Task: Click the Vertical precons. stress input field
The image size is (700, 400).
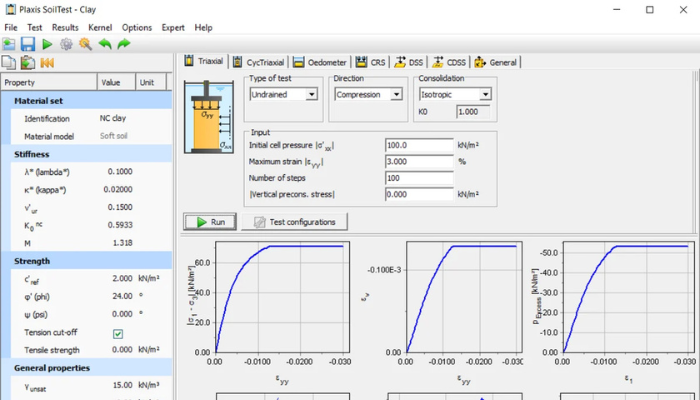Action: (x=419, y=194)
